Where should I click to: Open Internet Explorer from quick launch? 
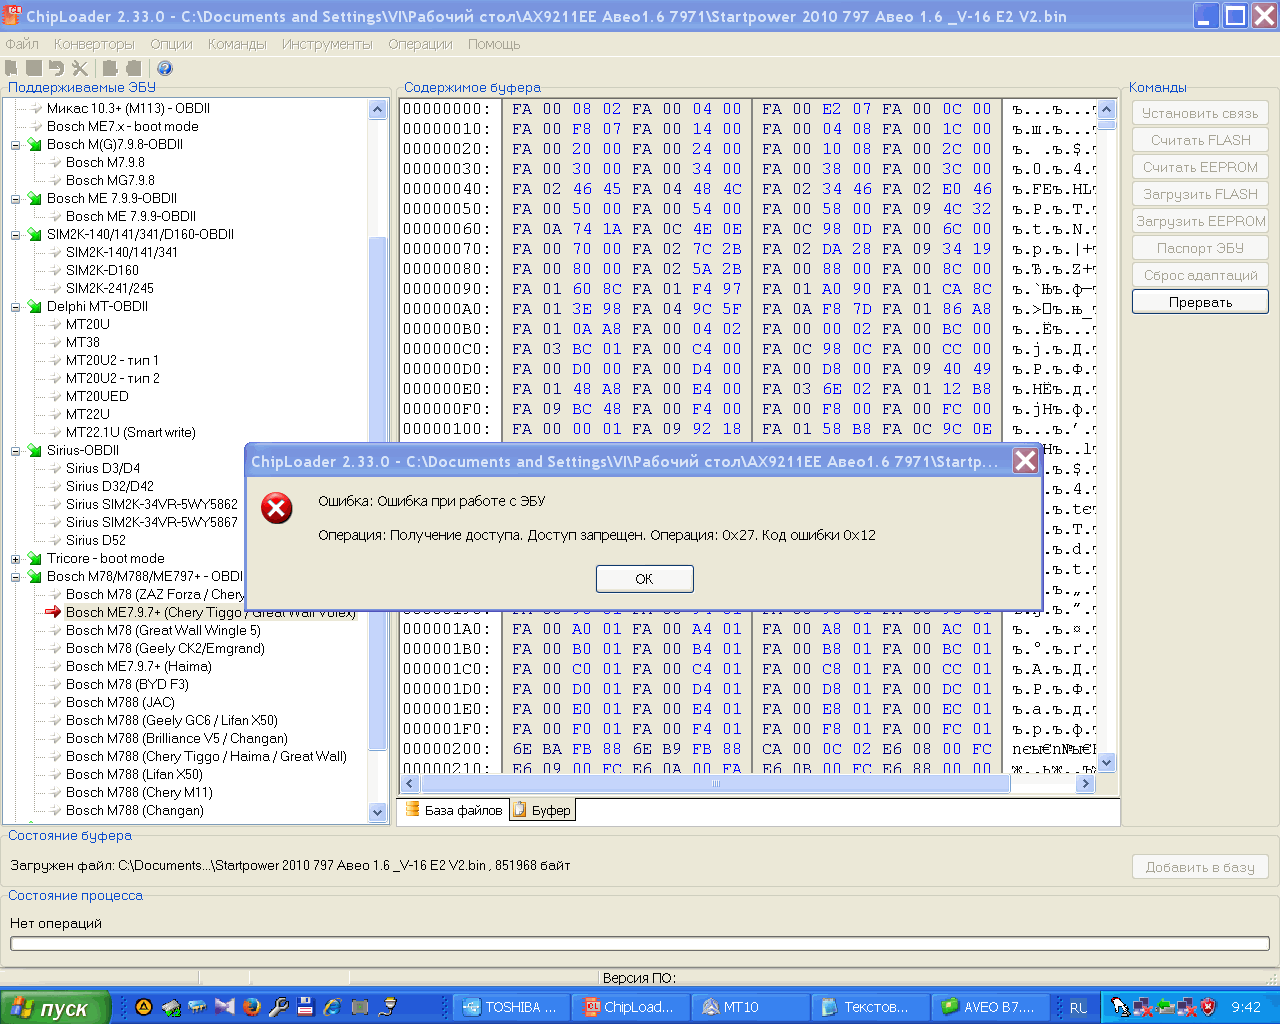332,1007
